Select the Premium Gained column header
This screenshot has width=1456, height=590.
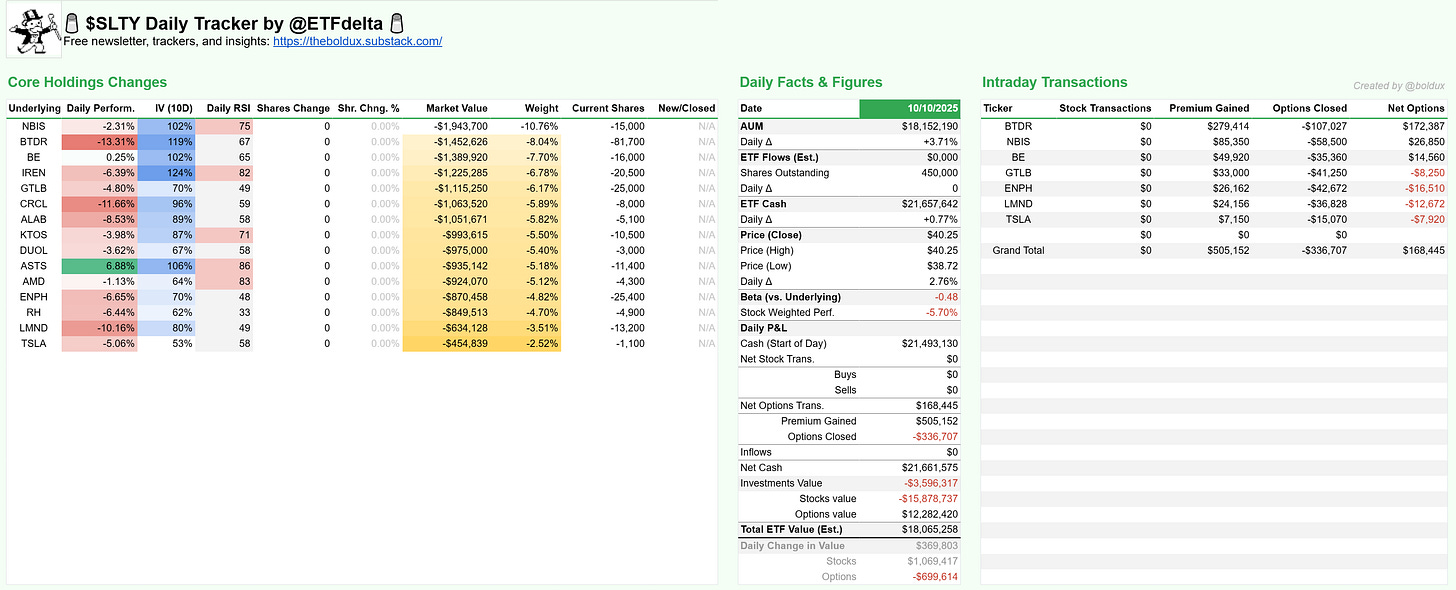coord(1209,108)
